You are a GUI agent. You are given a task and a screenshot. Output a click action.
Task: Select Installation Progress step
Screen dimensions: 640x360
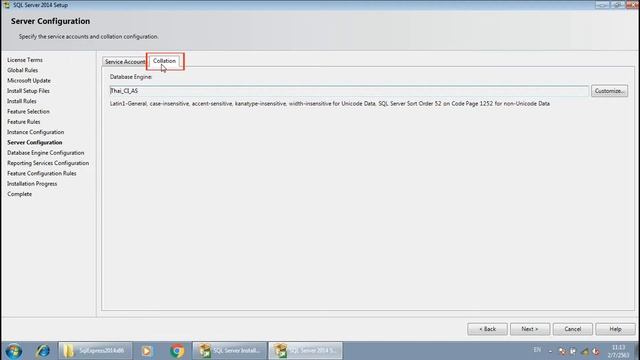tap(32, 184)
